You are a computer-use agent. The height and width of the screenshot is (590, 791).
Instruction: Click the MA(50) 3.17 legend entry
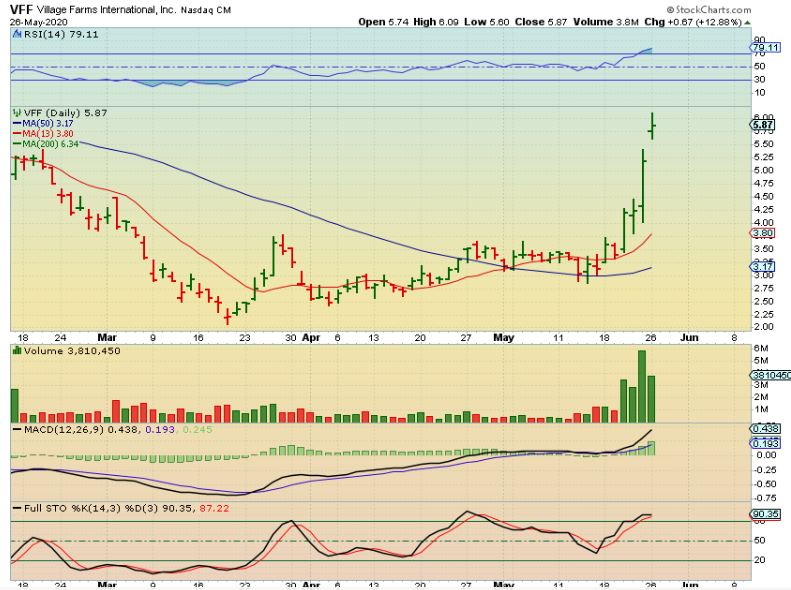point(43,124)
